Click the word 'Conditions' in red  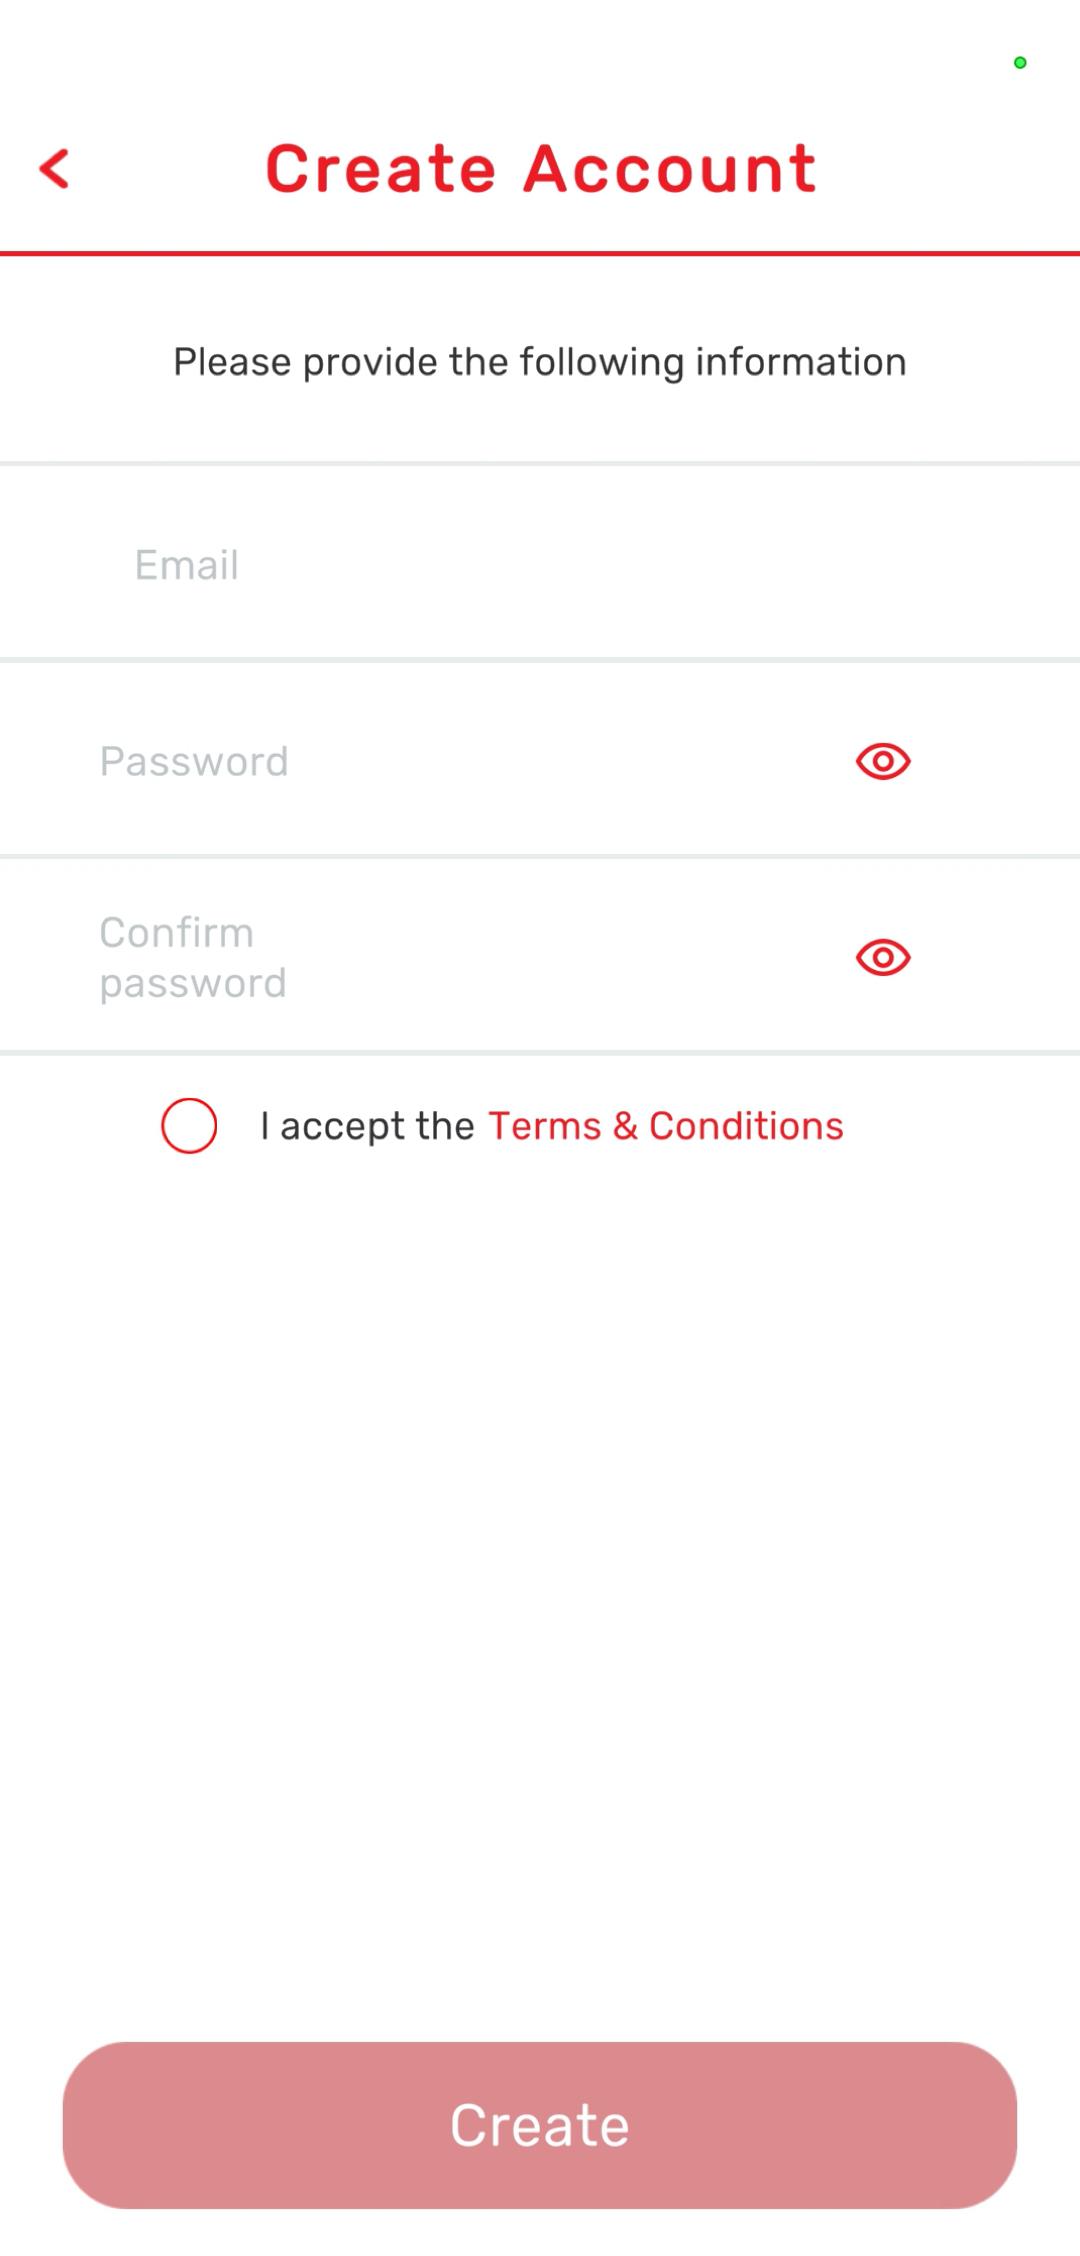tap(746, 1126)
